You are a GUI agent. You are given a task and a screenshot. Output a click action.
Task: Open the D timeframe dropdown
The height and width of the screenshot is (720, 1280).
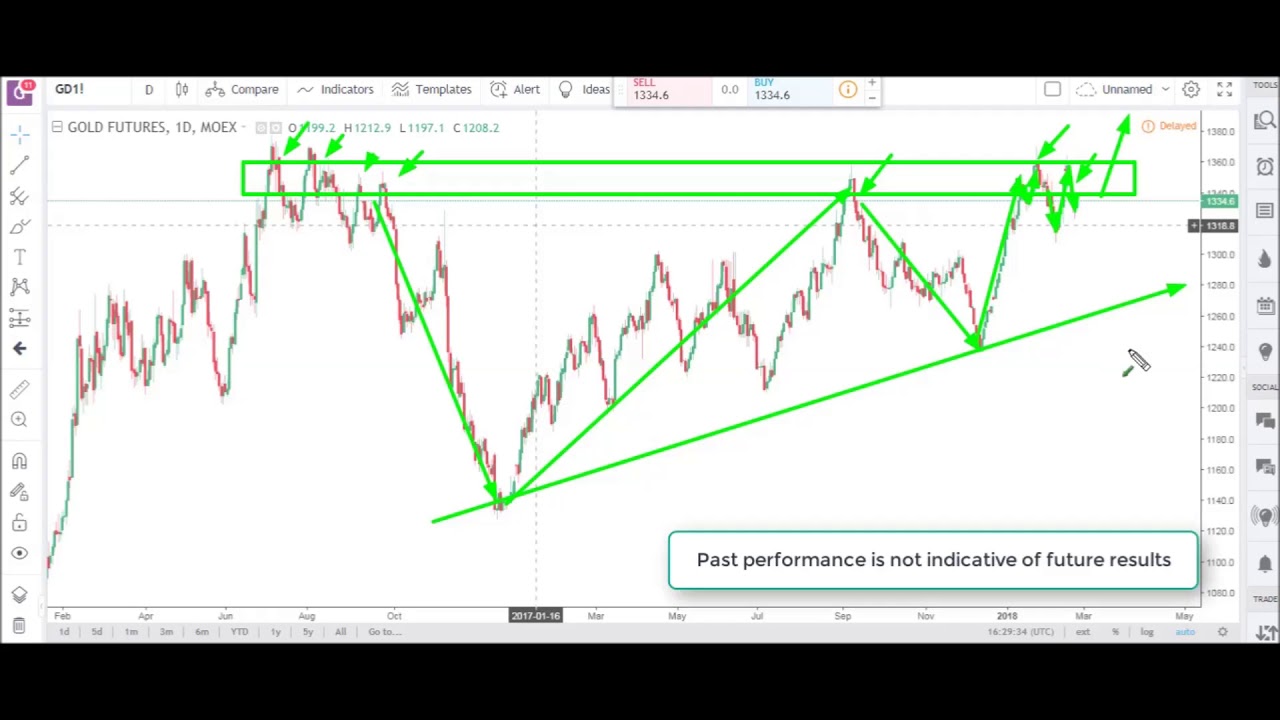pyautogui.click(x=148, y=89)
